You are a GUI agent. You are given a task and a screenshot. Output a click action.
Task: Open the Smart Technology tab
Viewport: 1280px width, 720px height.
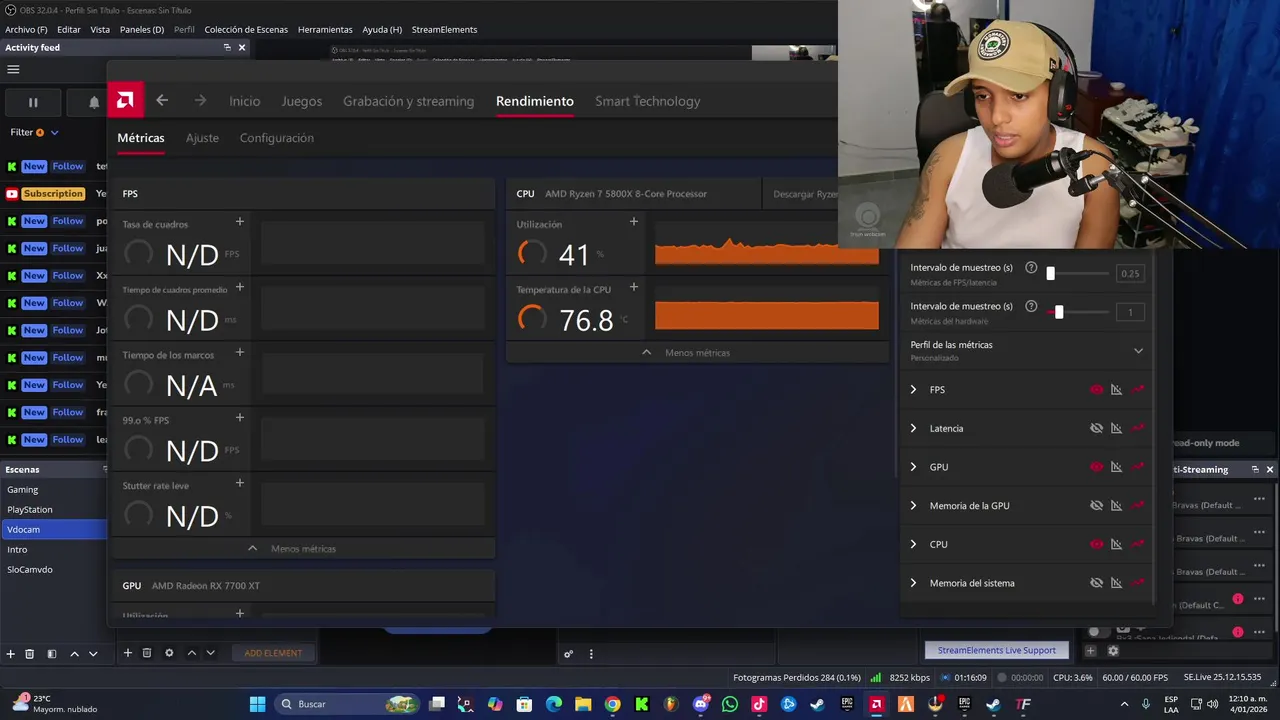point(647,101)
